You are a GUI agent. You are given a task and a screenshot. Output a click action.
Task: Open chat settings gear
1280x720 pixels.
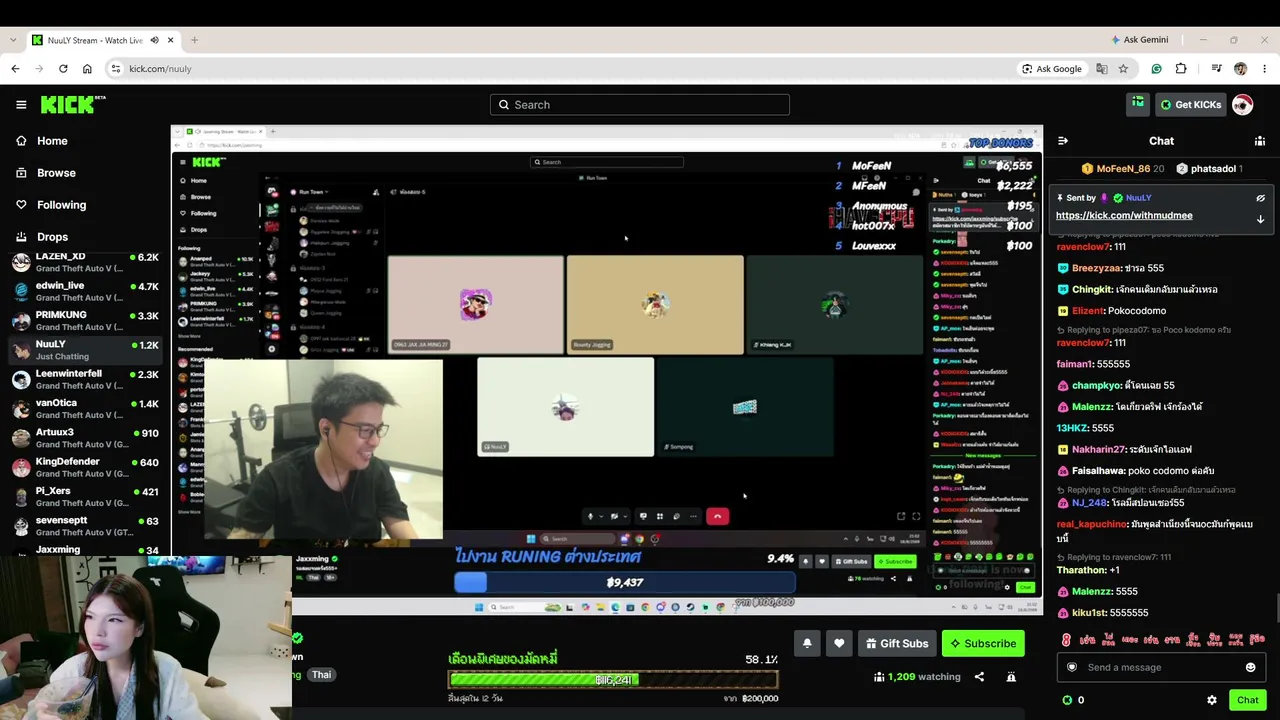click(1212, 700)
